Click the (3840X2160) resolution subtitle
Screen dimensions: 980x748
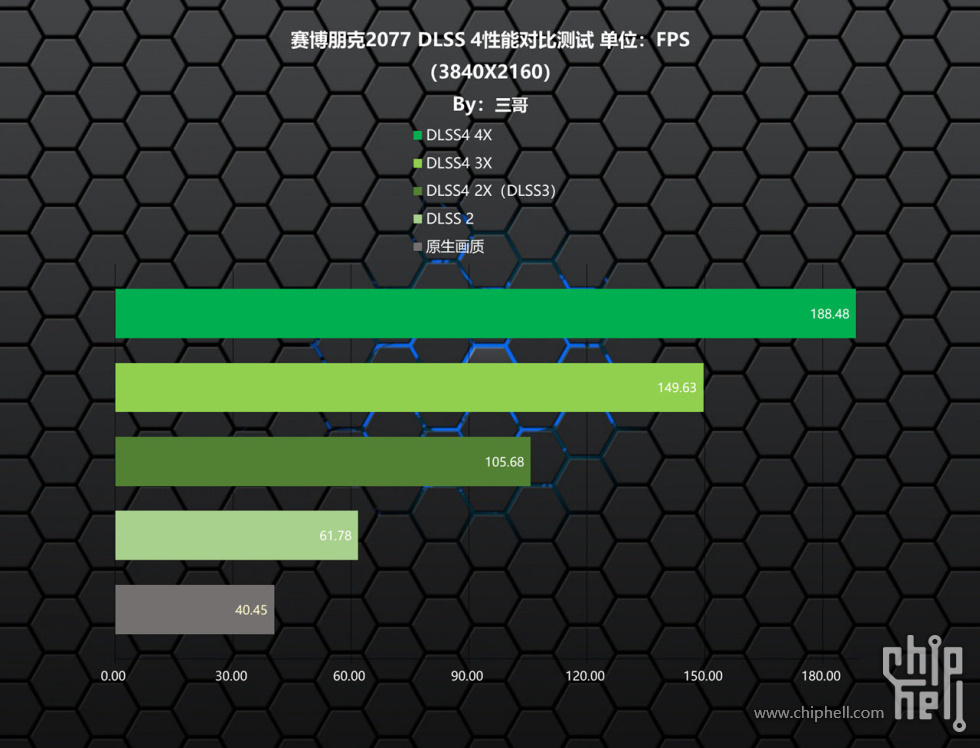click(491, 72)
